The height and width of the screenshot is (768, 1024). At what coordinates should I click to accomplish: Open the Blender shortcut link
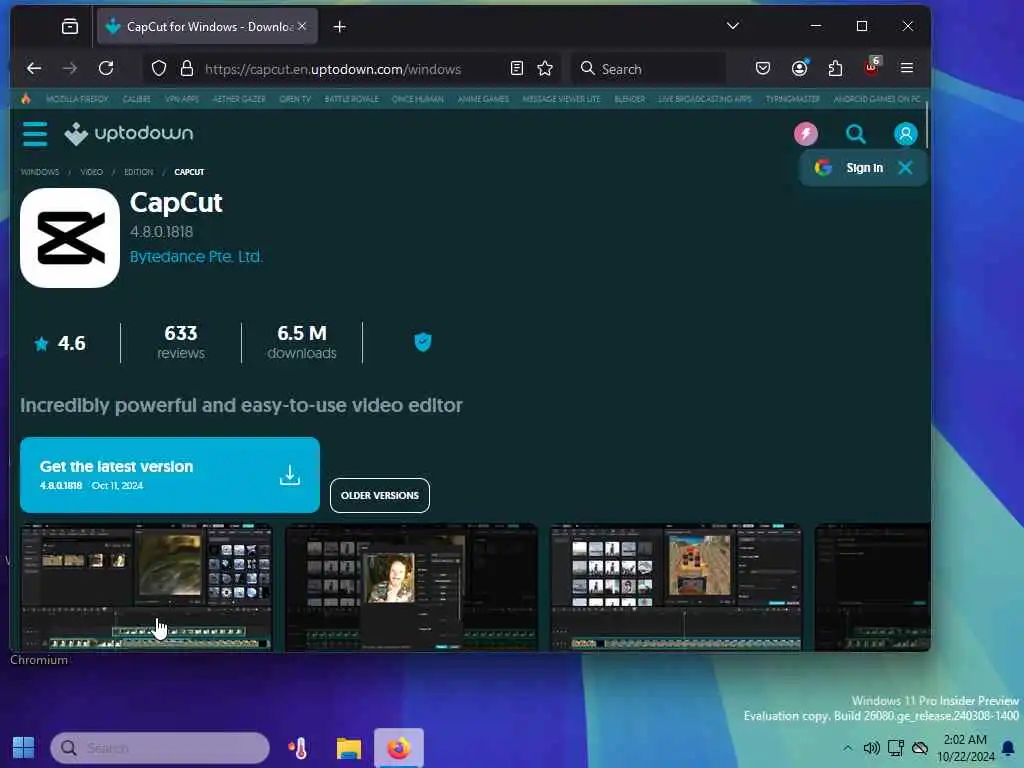point(630,99)
